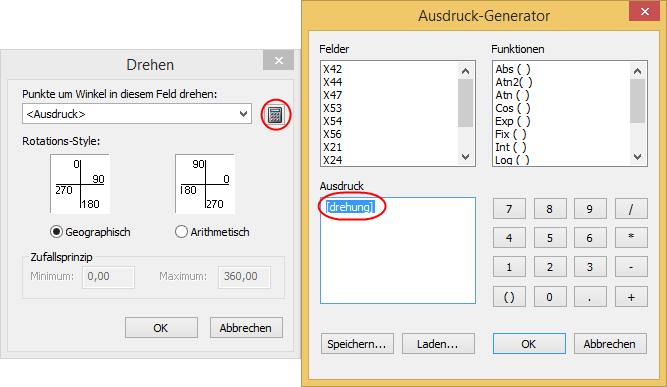Cancel the Ausdruck-Generator with Abbrechen

point(610,344)
